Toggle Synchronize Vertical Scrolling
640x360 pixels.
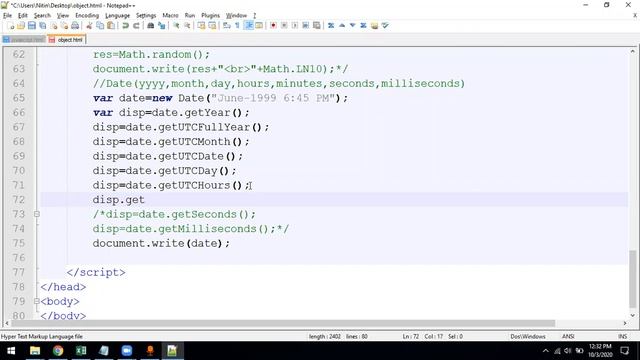202,26
